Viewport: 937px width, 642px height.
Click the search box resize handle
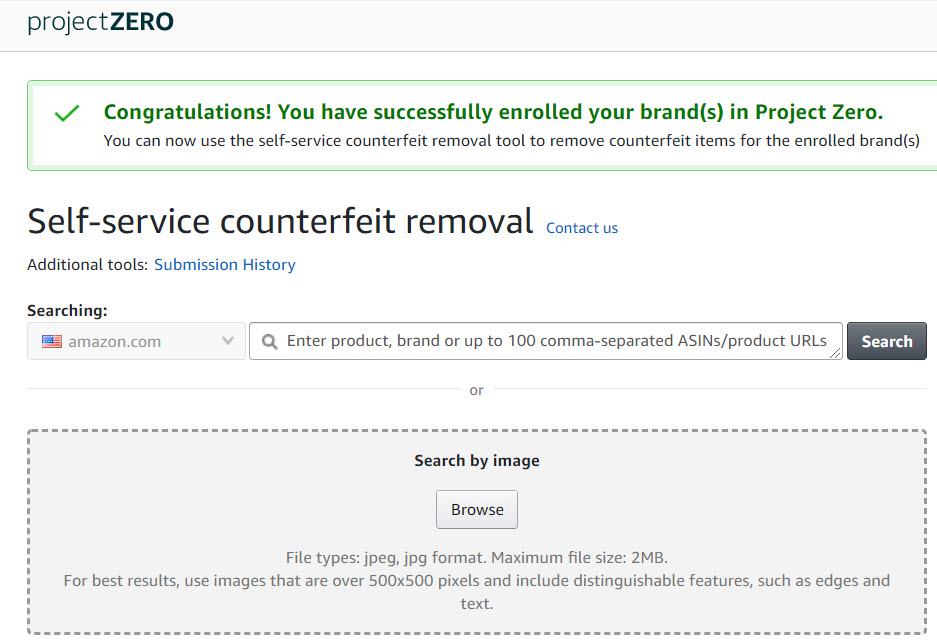(x=836, y=354)
